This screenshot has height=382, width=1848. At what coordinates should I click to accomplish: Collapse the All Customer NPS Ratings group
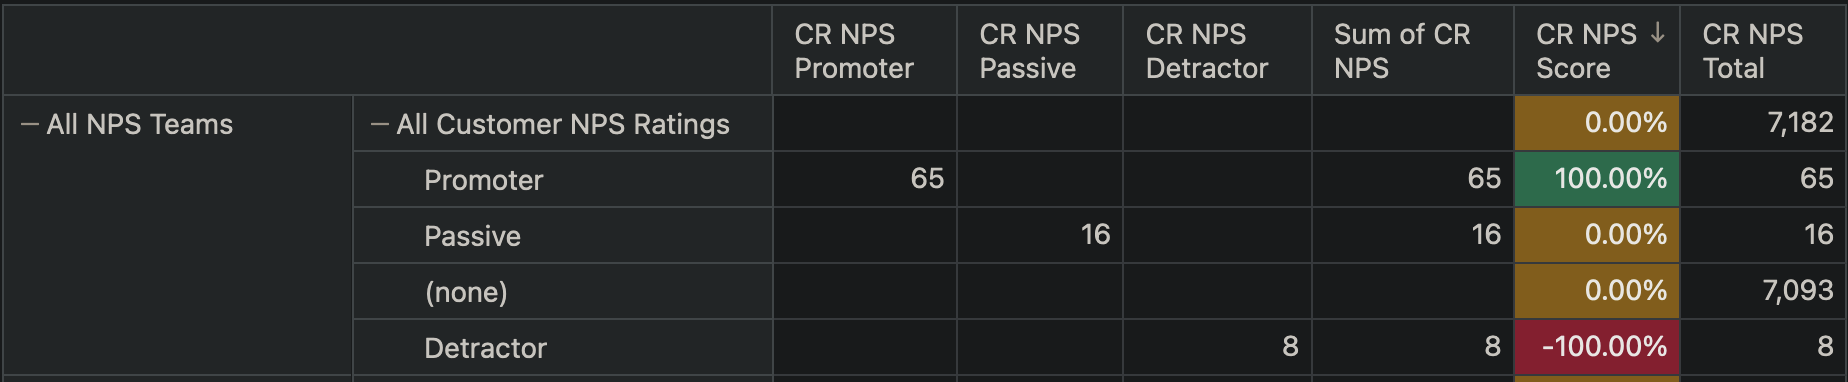pos(380,124)
